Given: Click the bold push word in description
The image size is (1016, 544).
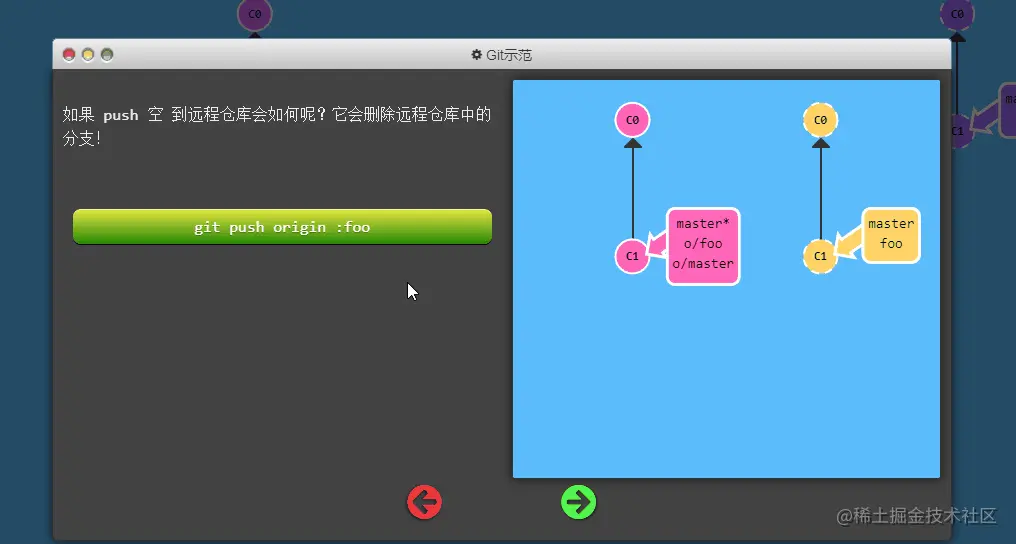Looking at the screenshot, I should [x=121, y=115].
